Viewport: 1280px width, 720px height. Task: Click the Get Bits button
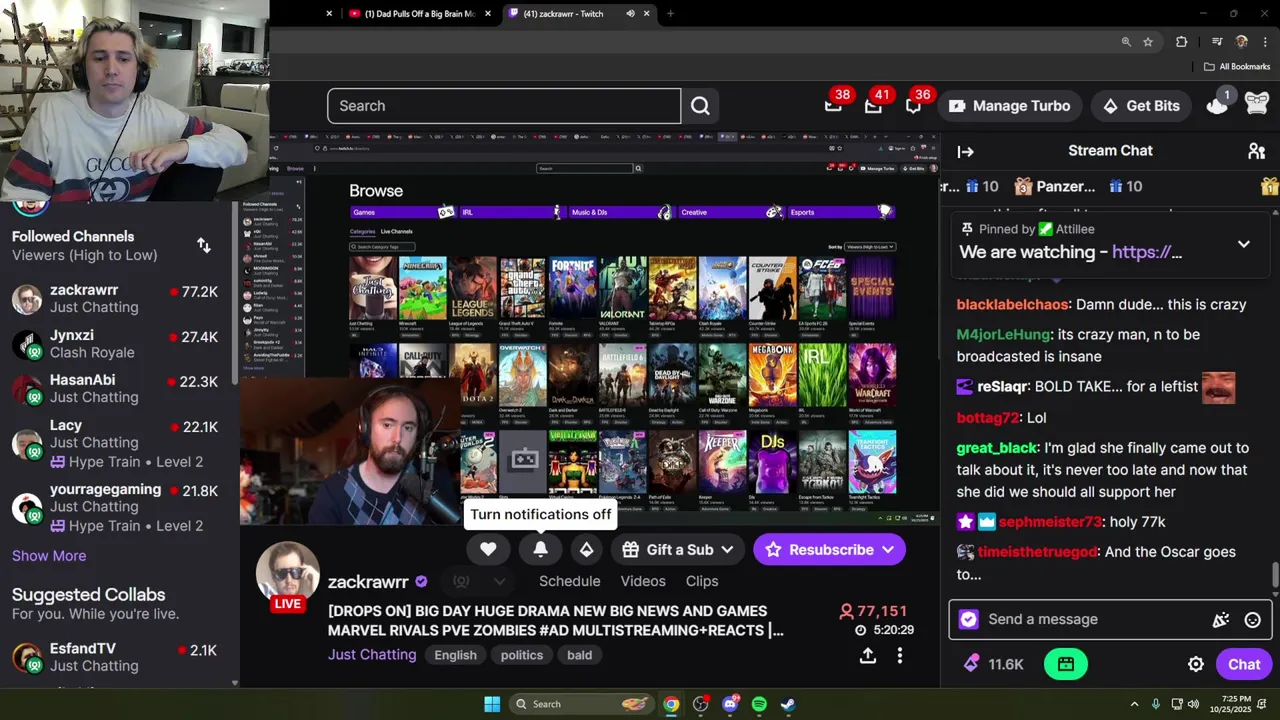point(1141,106)
